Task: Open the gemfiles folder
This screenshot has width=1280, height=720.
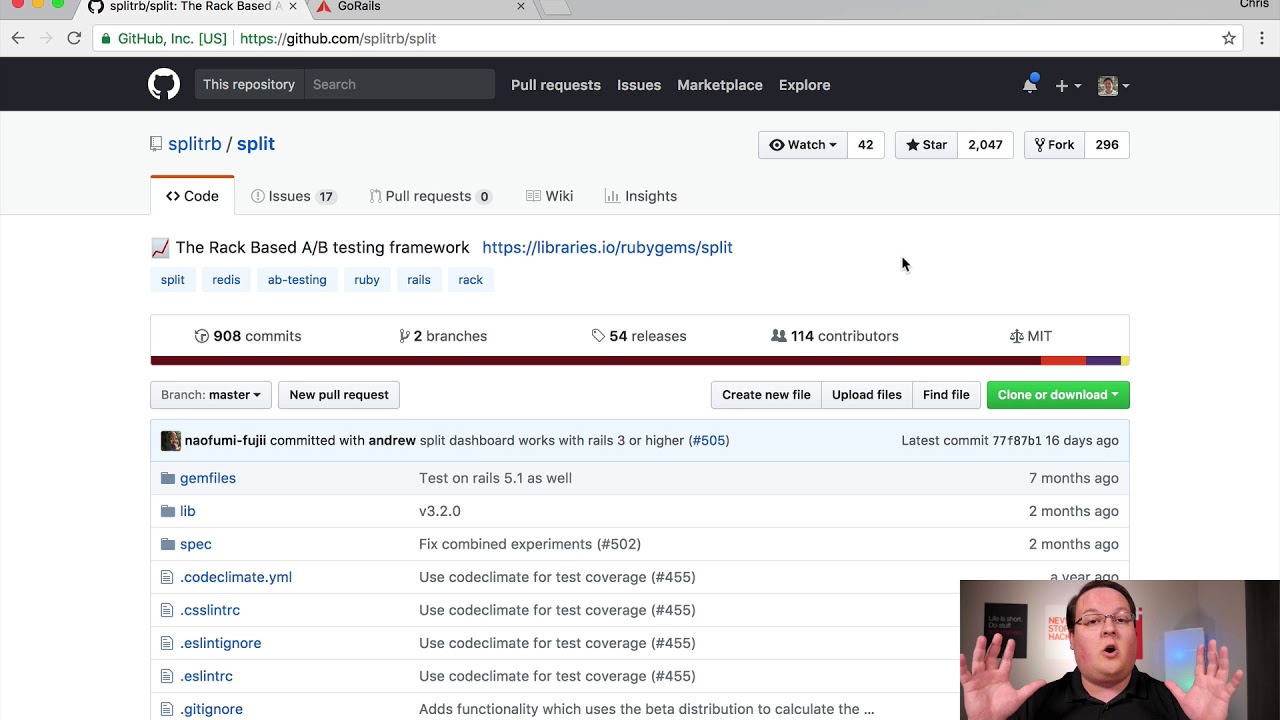Action: [x=208, y=478]
